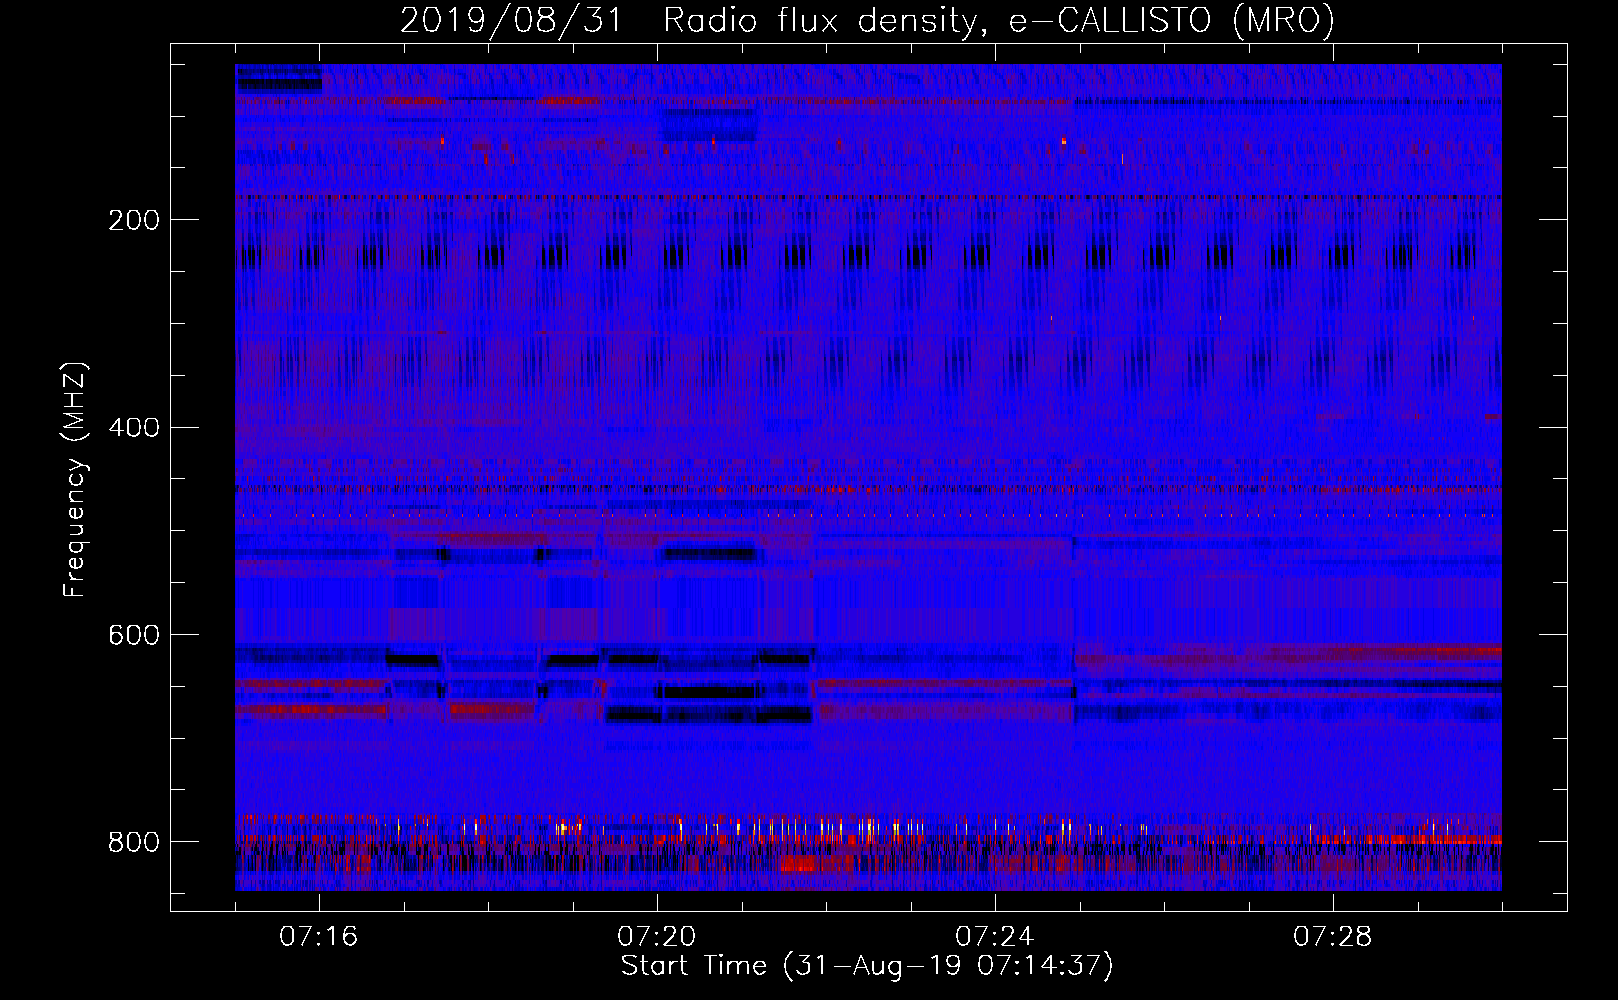Click the 07:20 time tick label
The image size is (1618, 1000).
657,937
